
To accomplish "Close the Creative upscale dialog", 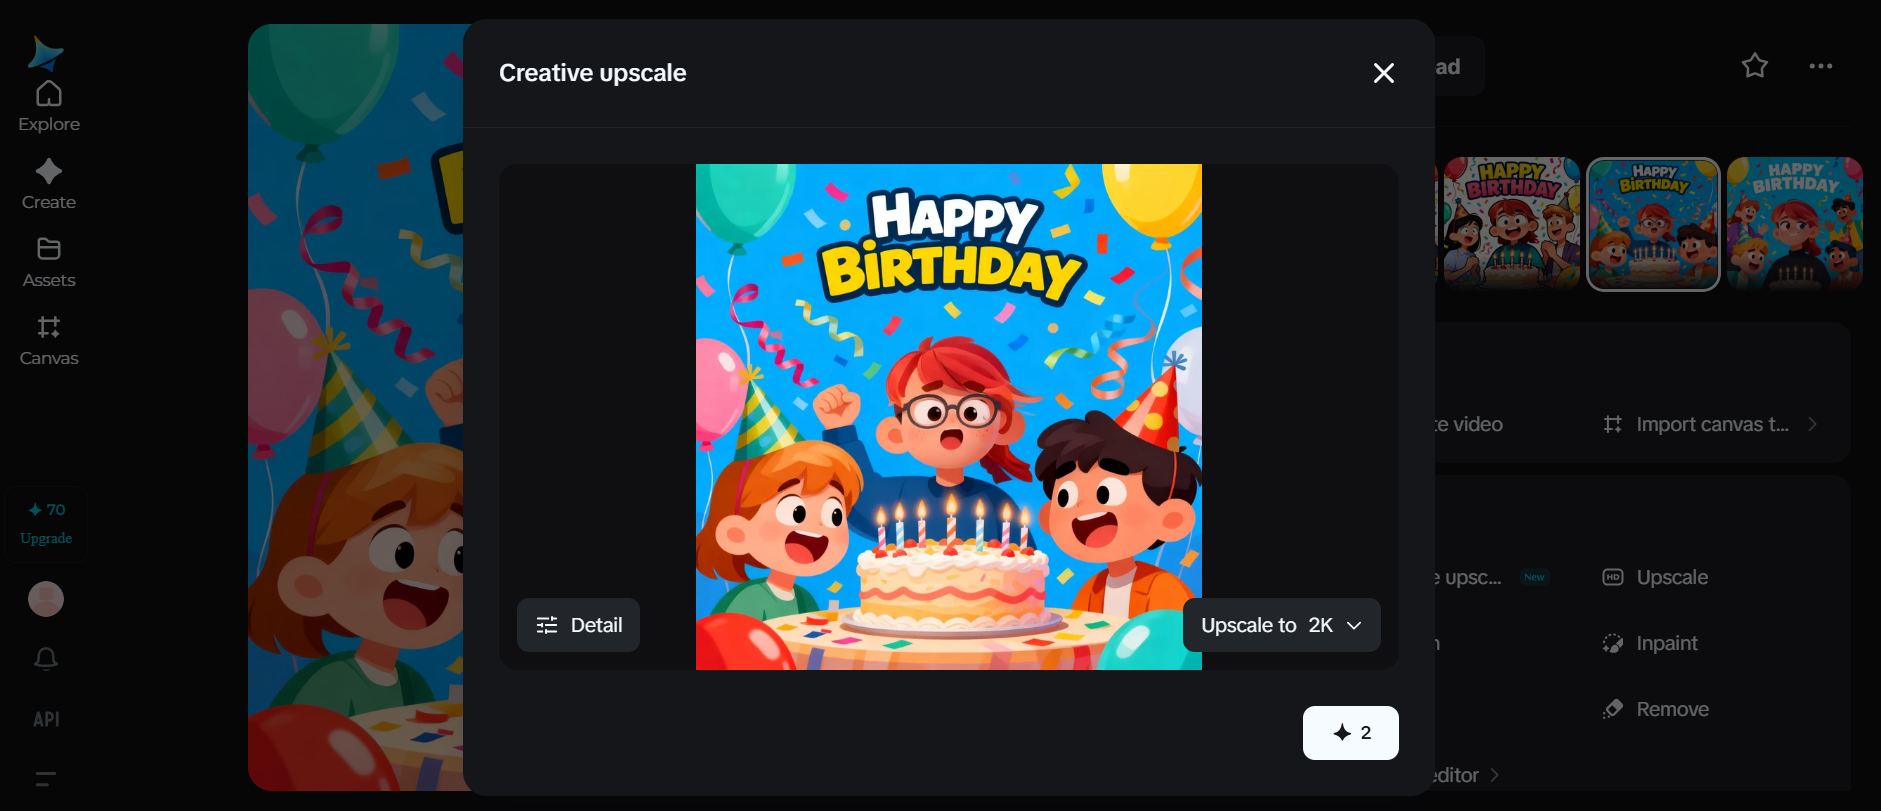I will (1383, 73).
